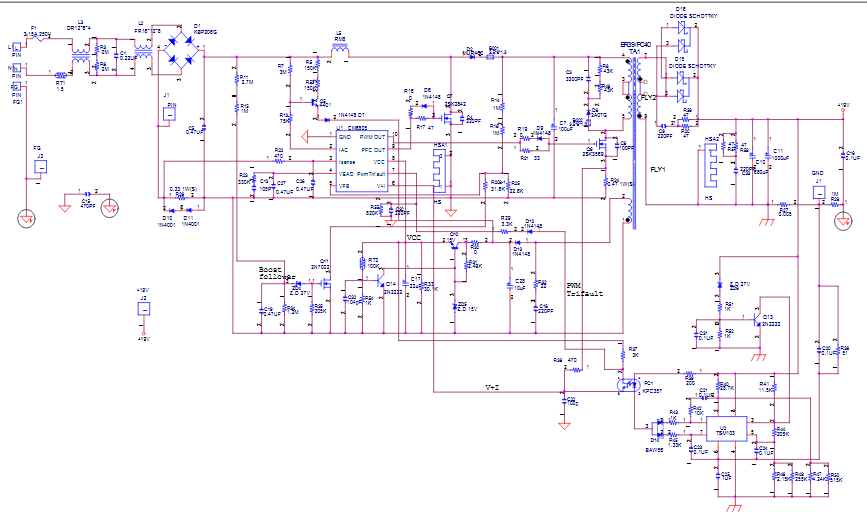
Task: Select the D15 Schottky diode pair
Action: tap(683, 86)
